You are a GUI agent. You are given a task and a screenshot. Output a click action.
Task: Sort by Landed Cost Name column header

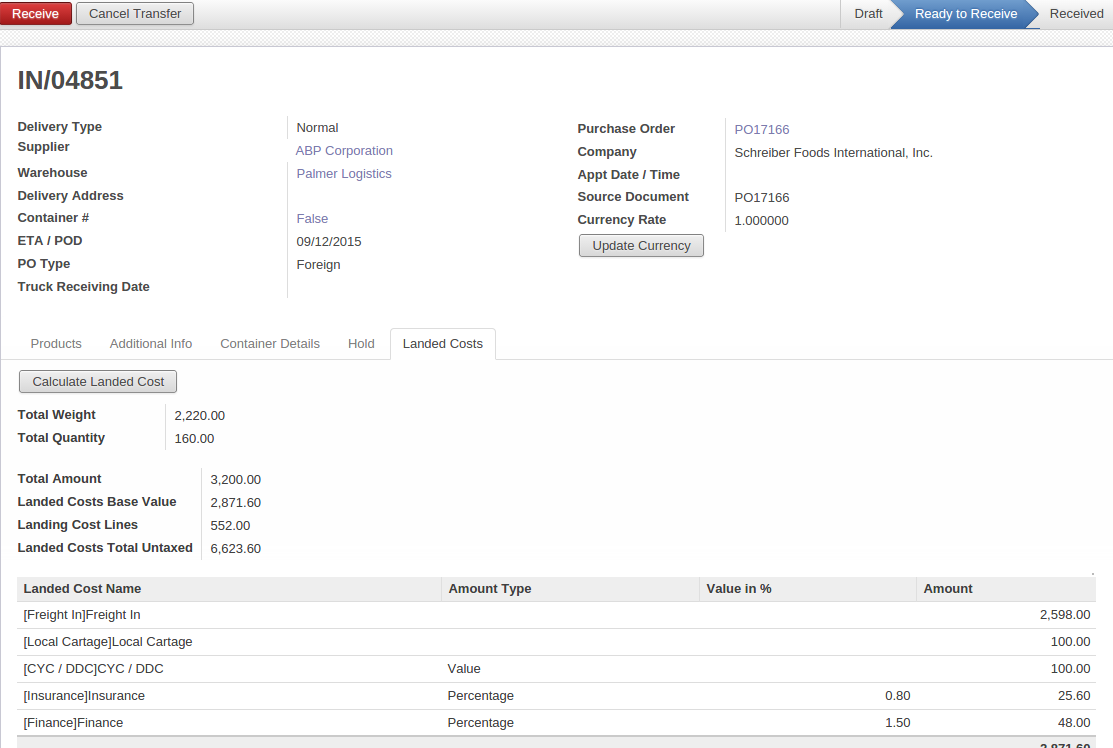tap(229, 589)
